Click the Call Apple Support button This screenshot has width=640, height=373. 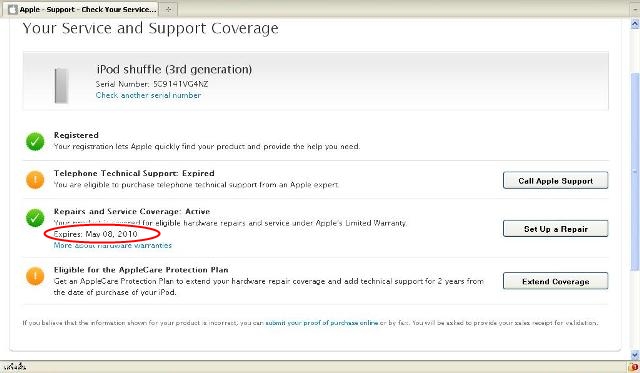click(556, 180)
